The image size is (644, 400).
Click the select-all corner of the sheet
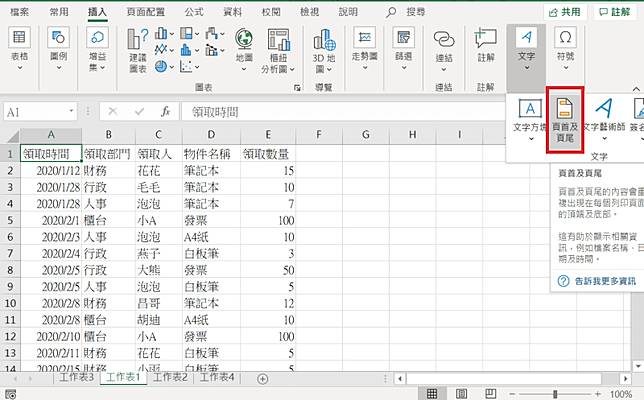(x=10, y=135)
